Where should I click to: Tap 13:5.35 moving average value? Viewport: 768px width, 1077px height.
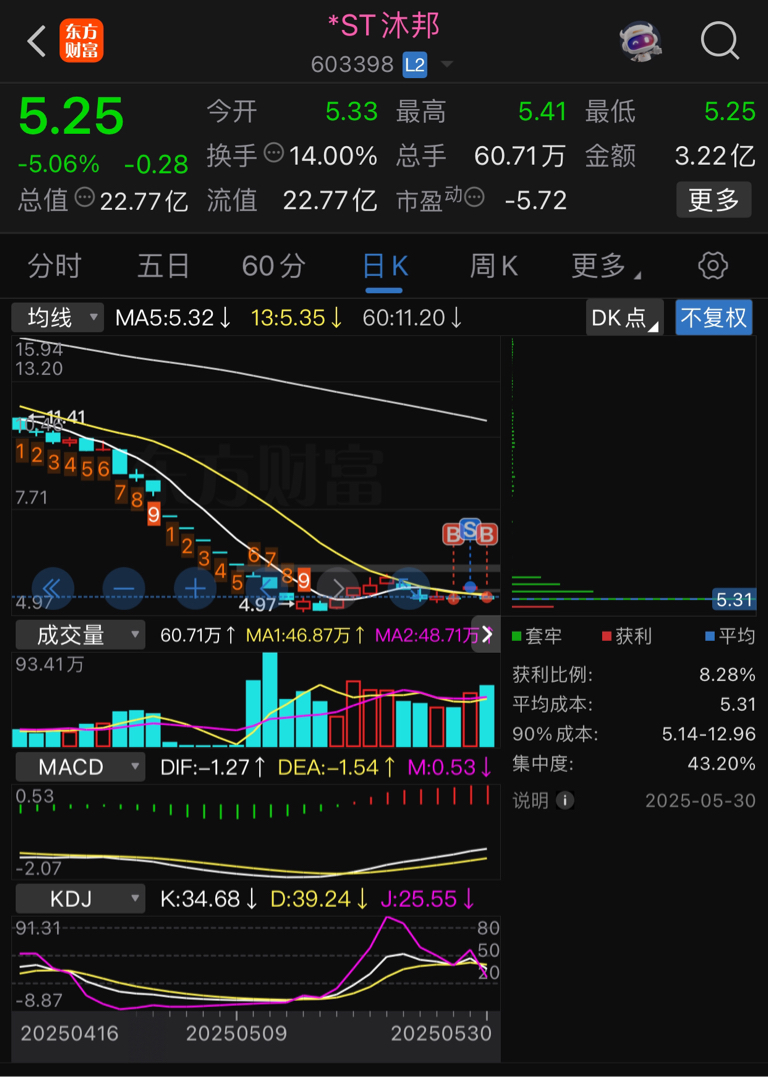pos(296,318)
